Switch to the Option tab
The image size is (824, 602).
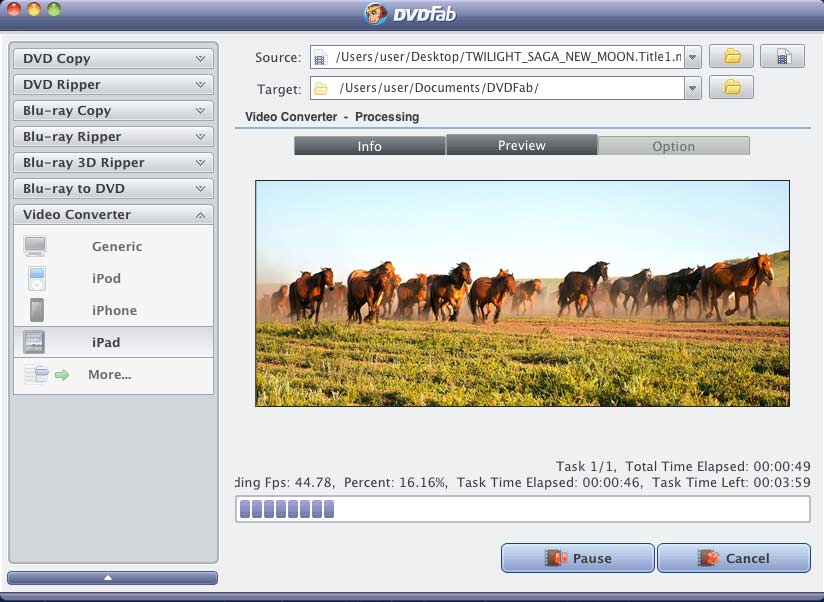[x=674, y=146]
